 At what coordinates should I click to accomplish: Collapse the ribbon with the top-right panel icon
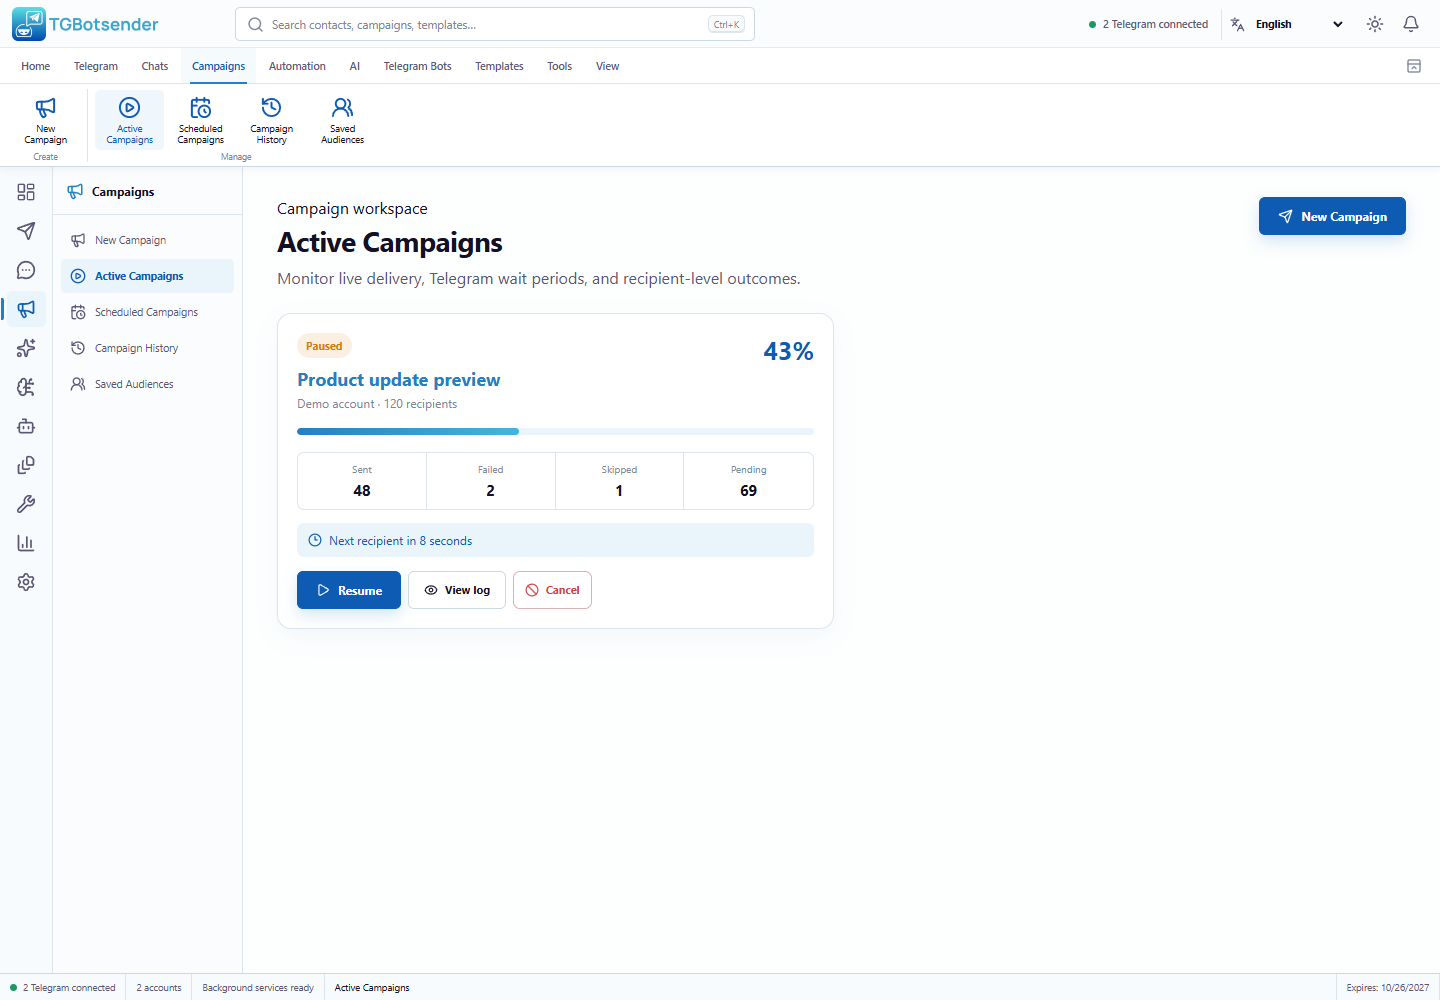tap(1414, 66)
